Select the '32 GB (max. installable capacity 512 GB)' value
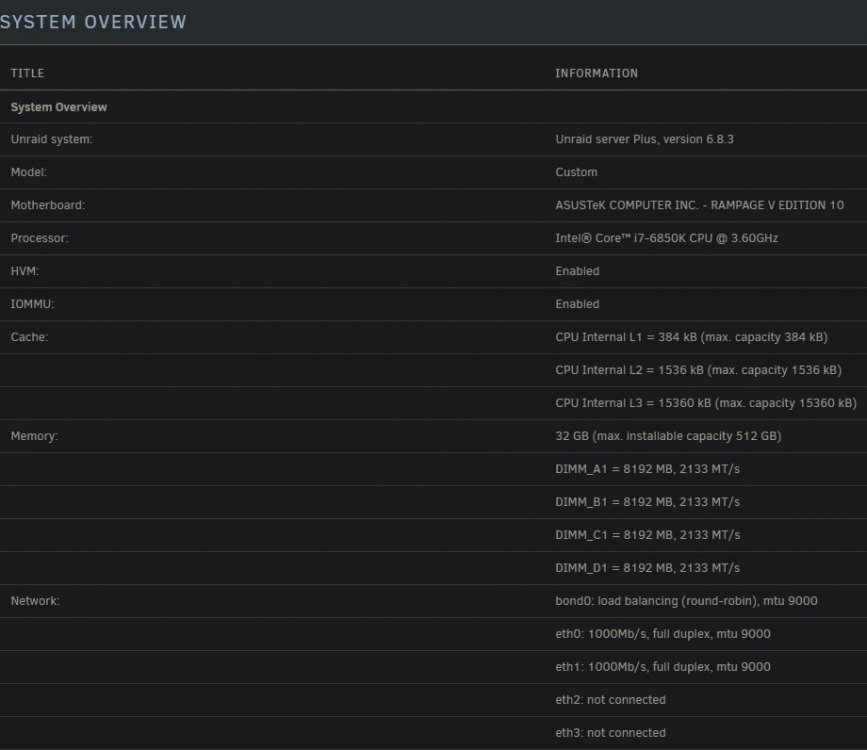The height and width of the screenshot is (750, 867). coord(668,436)
